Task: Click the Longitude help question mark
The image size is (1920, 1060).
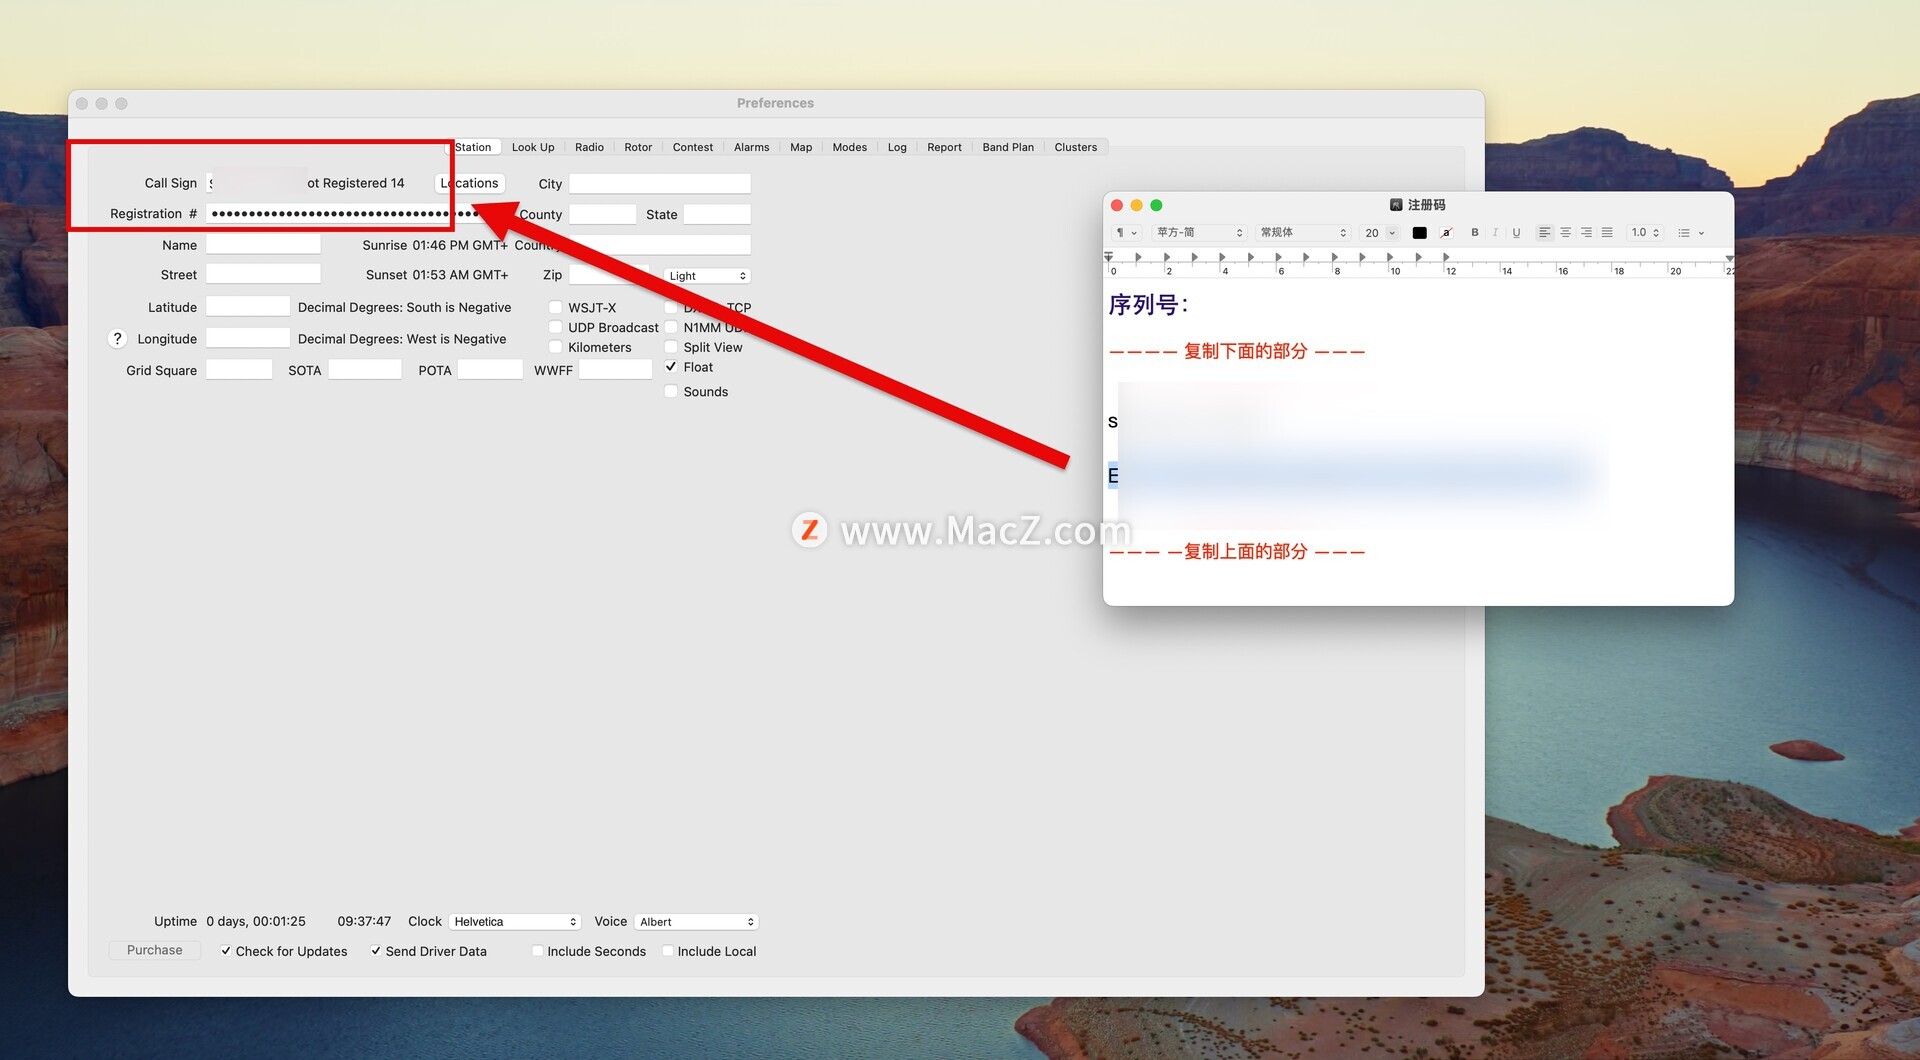Action: tap(117, 339)
